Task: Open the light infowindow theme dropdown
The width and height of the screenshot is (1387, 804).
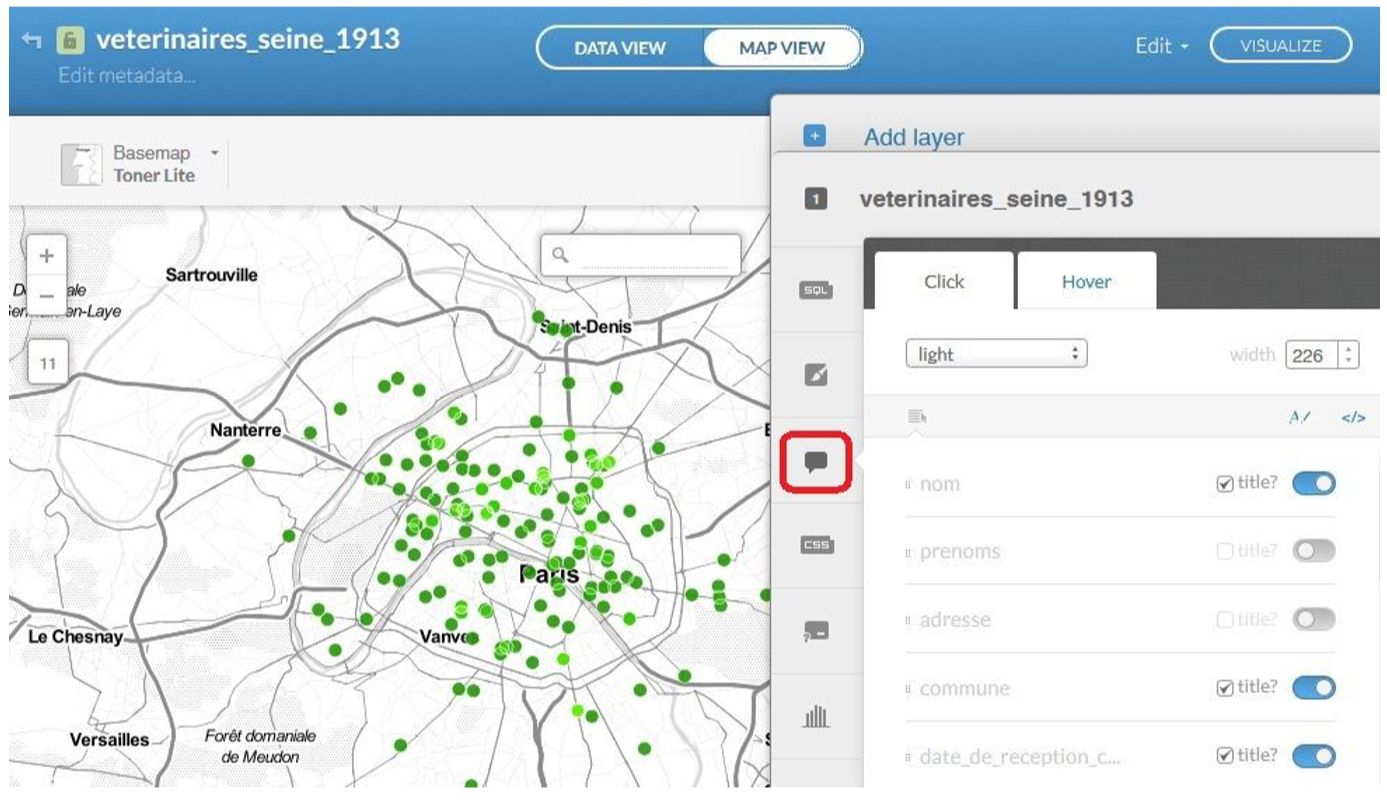Action: tap(995, 354)
